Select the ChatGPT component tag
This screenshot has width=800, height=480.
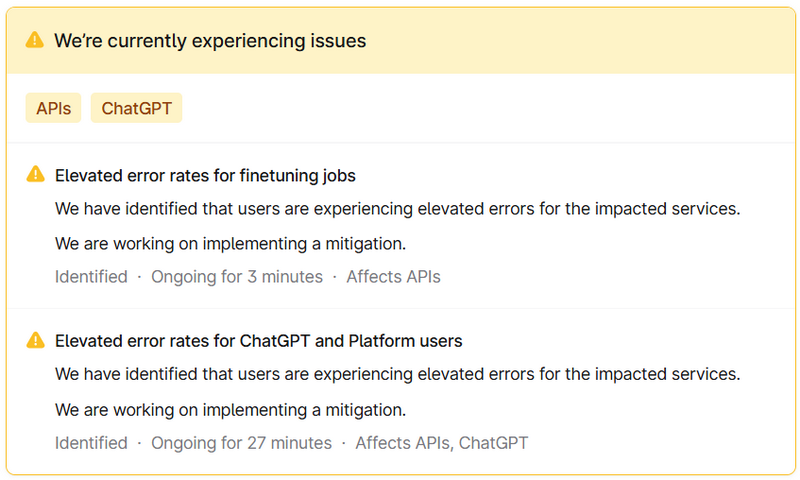[136, 108]
